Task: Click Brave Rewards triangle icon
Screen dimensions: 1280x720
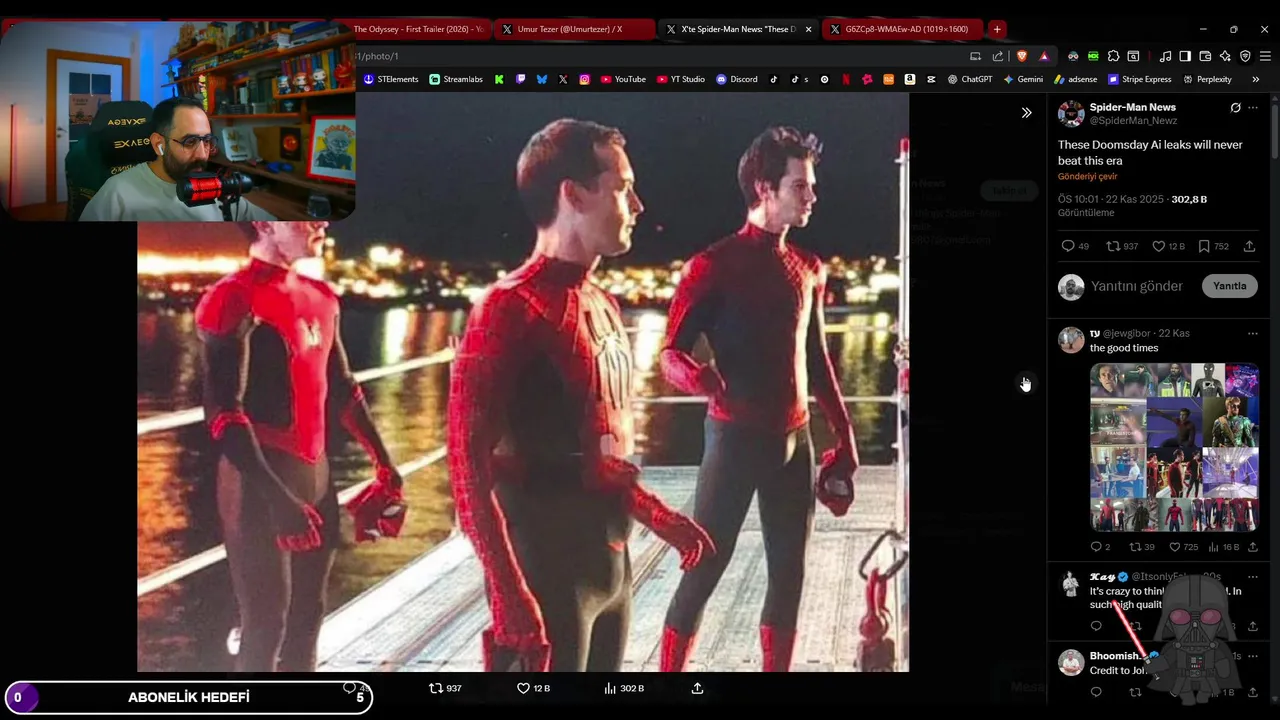Action: coord(1044,56)
